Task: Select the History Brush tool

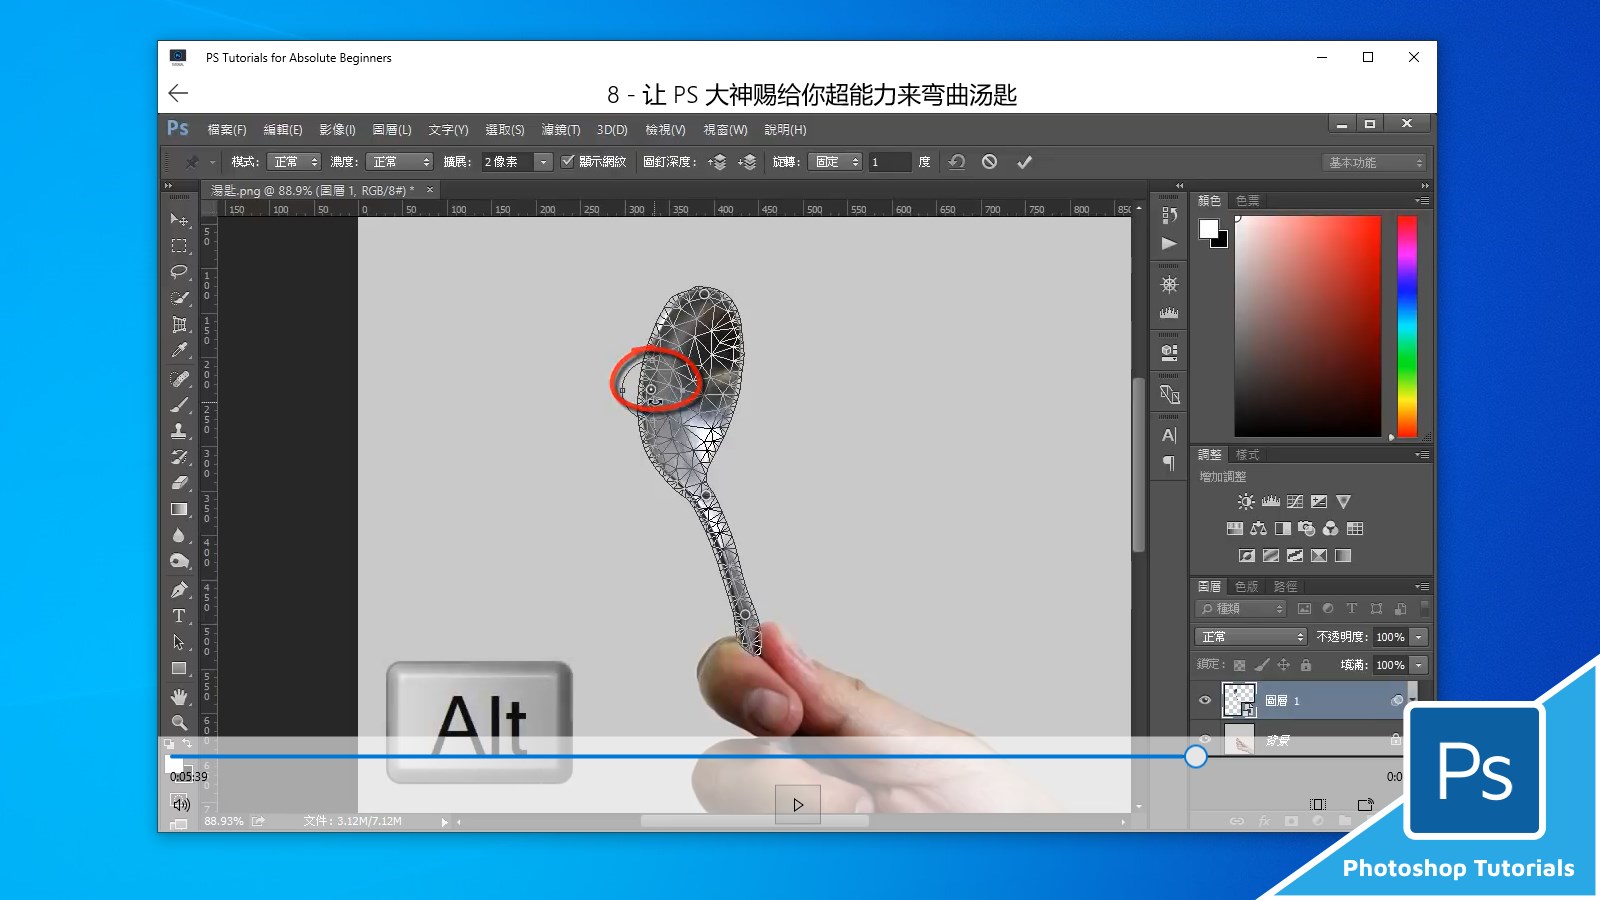Action: pyautogui.click(x=179, y=457)
